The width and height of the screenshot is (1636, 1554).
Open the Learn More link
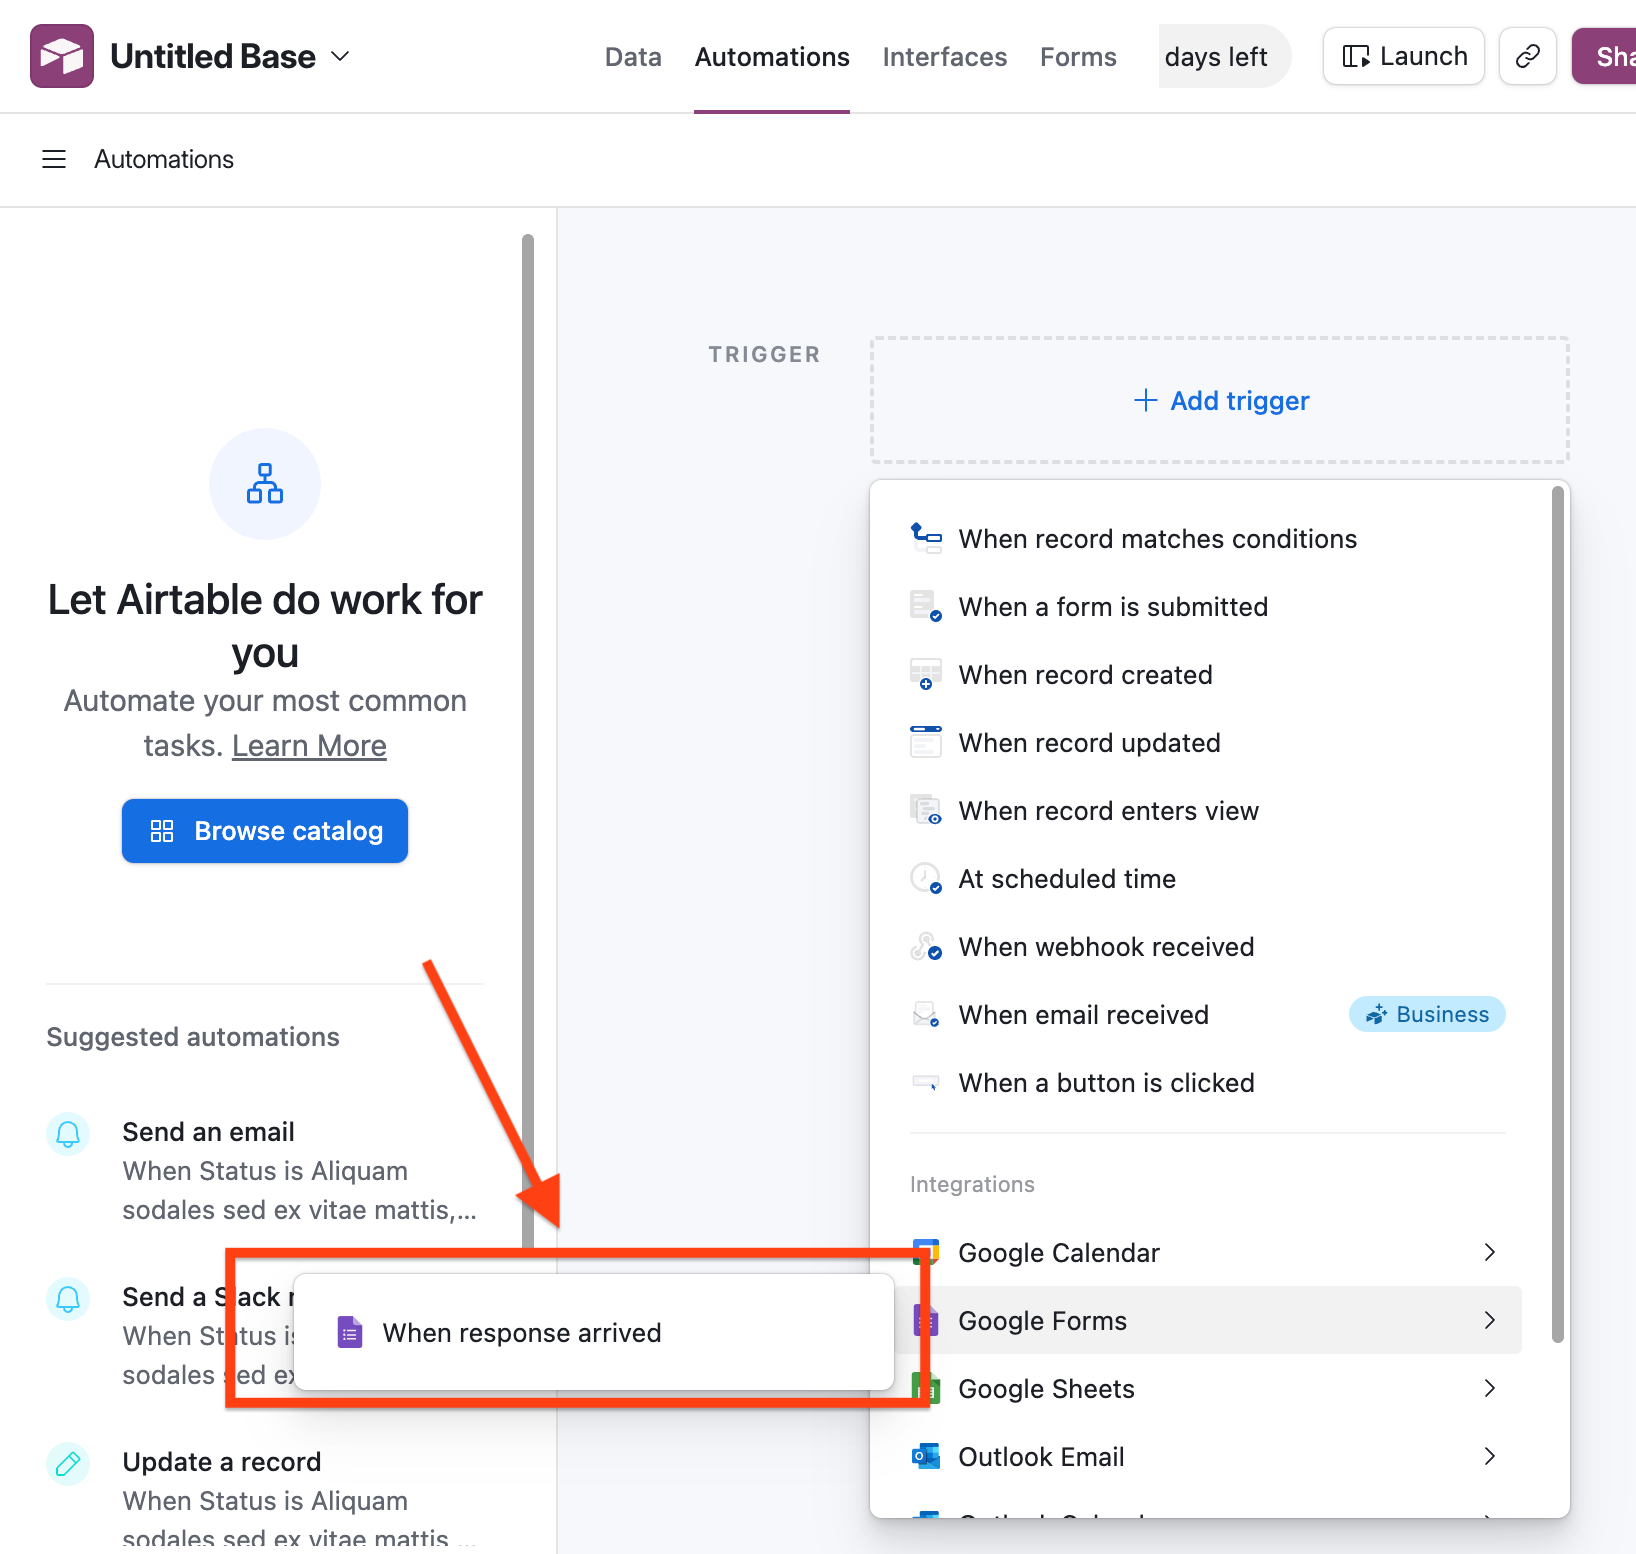308,745
